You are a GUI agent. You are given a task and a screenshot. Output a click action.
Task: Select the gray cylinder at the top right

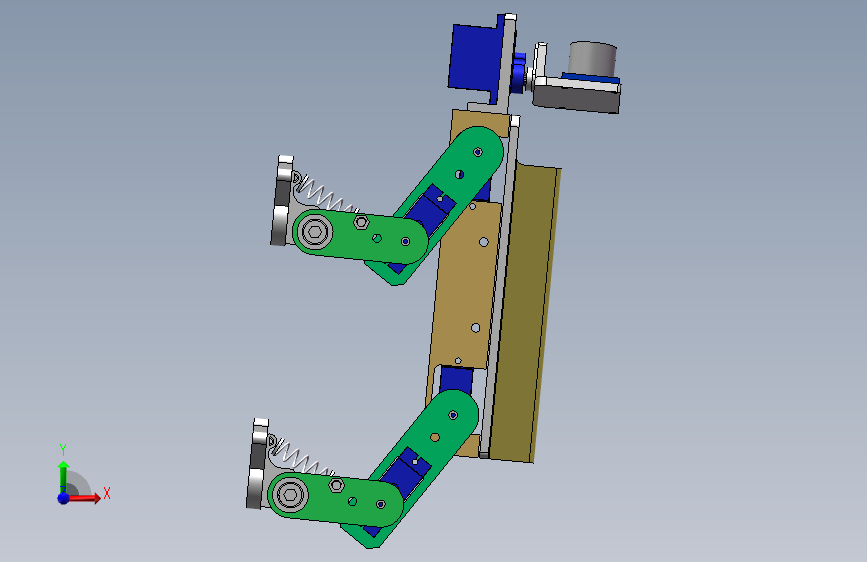[x=592, y=59]
